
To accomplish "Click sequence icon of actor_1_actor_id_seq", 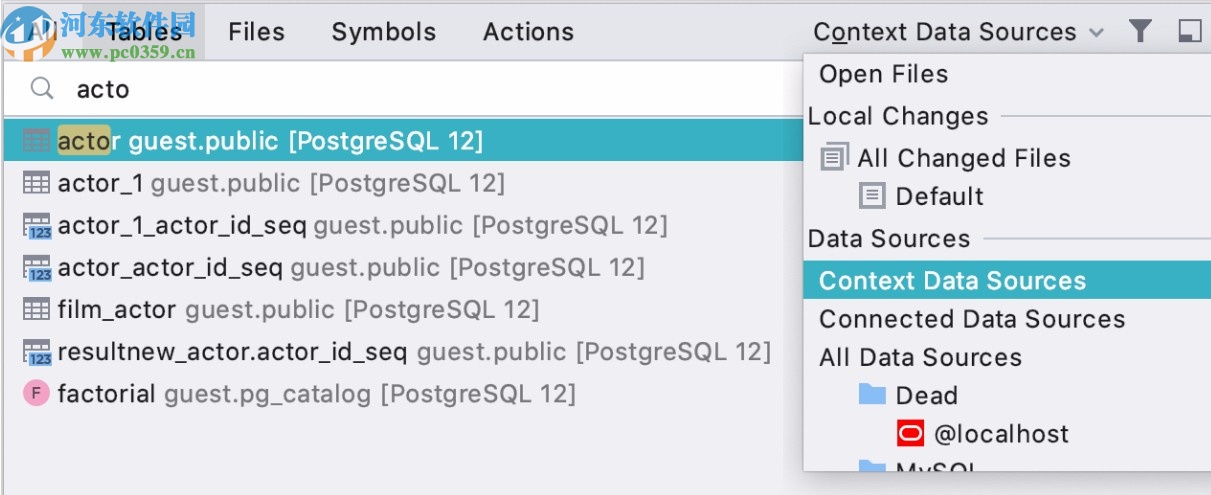I will click(x=36, y=226).
